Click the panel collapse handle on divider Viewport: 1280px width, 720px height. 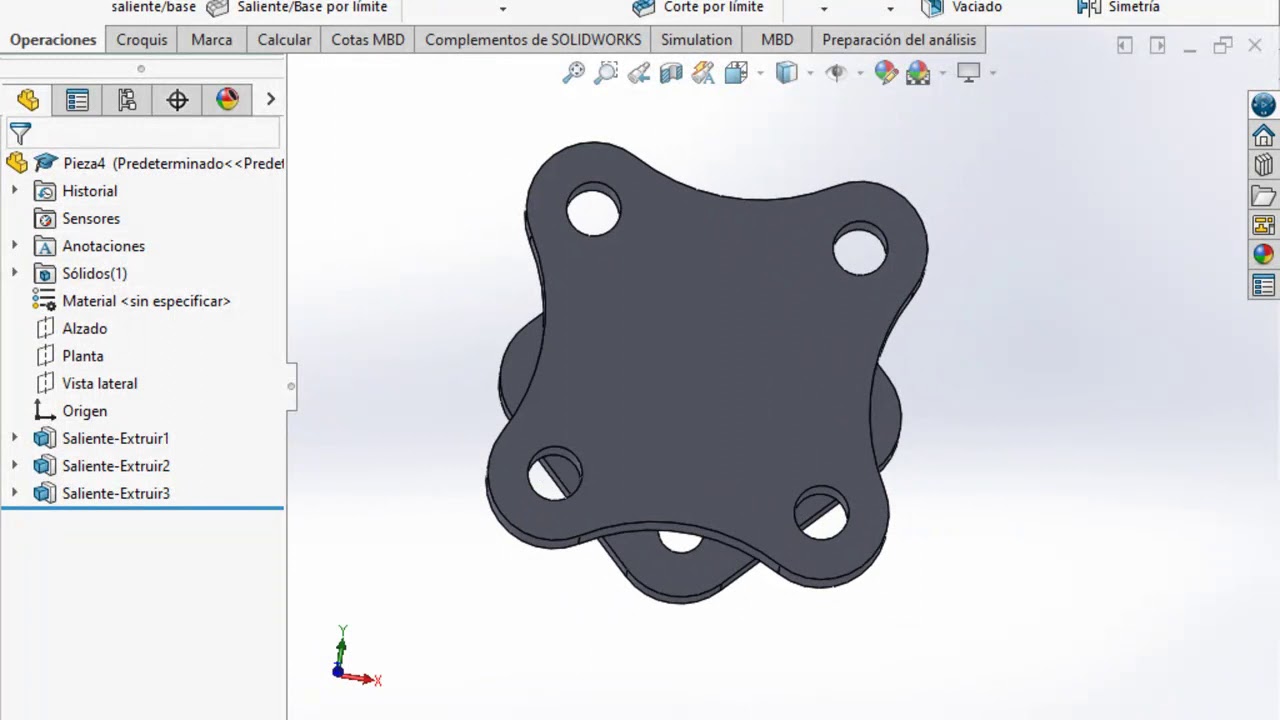click(x=291, y=386)
